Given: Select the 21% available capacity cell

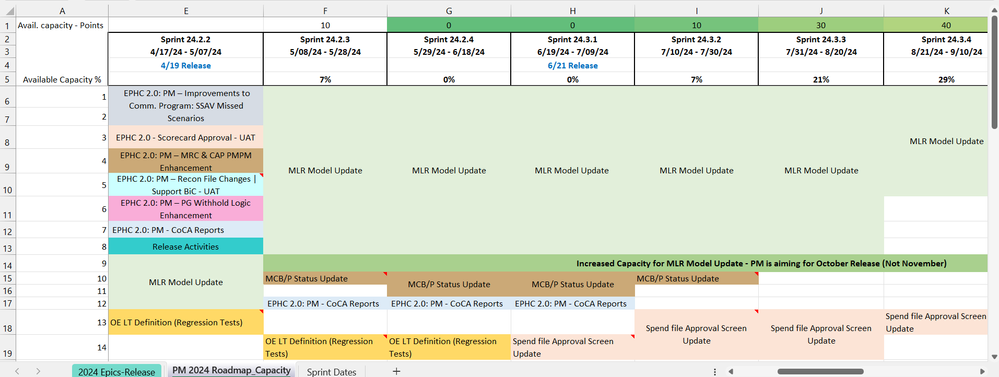Looking at the screenshot, I should click(x=820, y=80).
